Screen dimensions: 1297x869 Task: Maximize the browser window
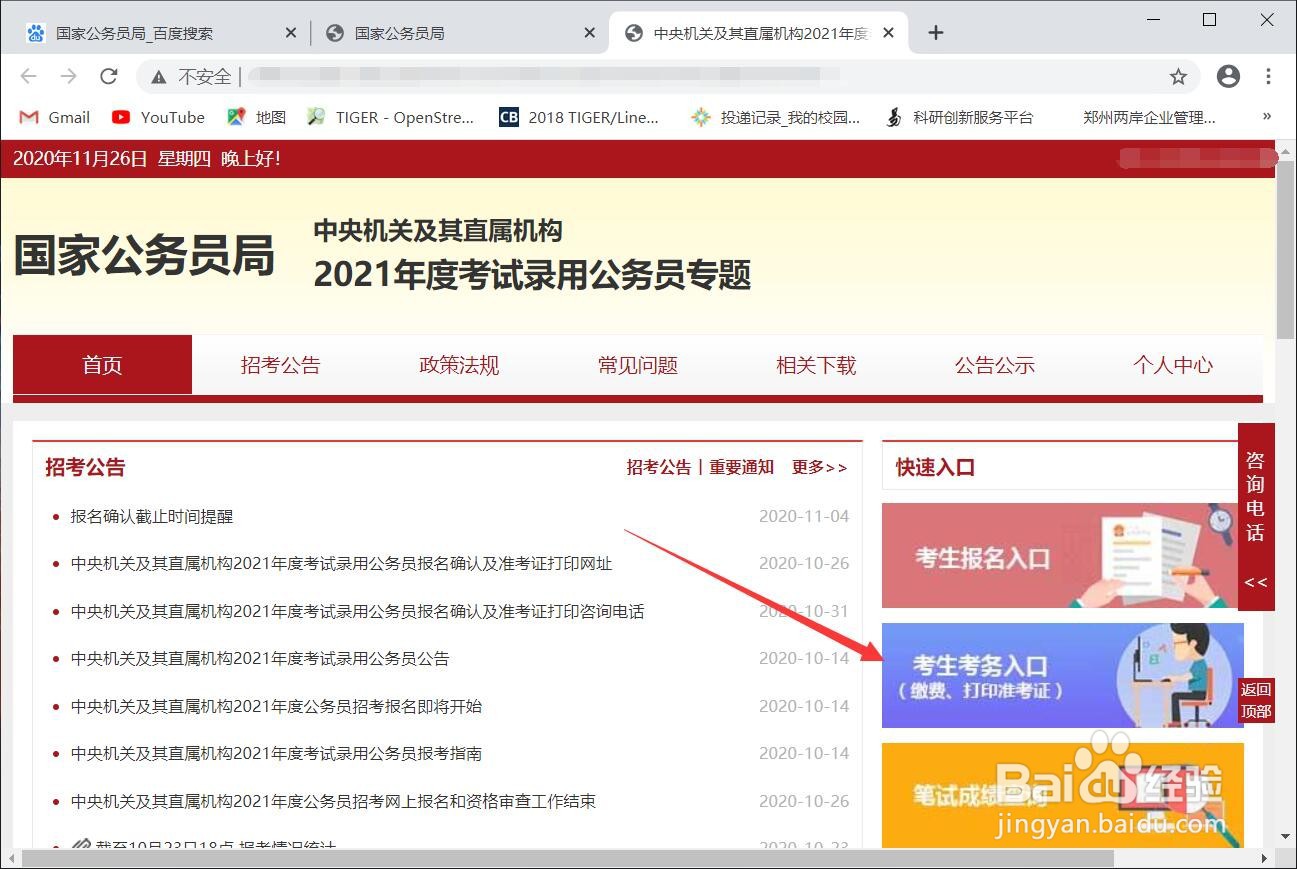1210,20
